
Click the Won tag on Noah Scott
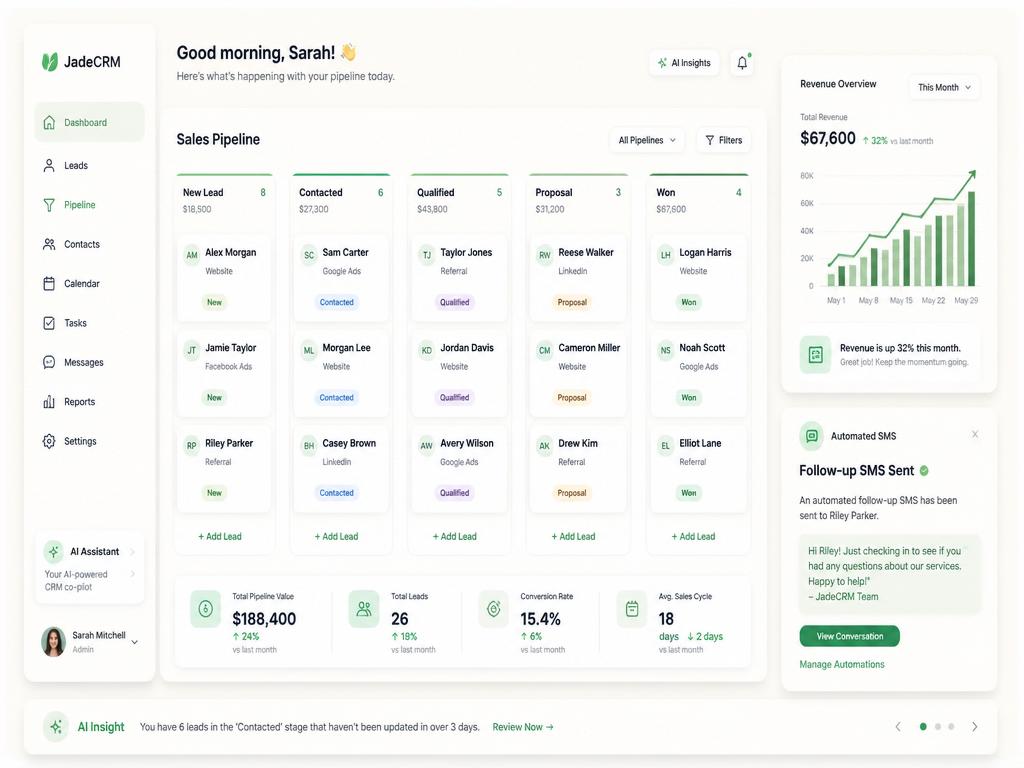689,398
